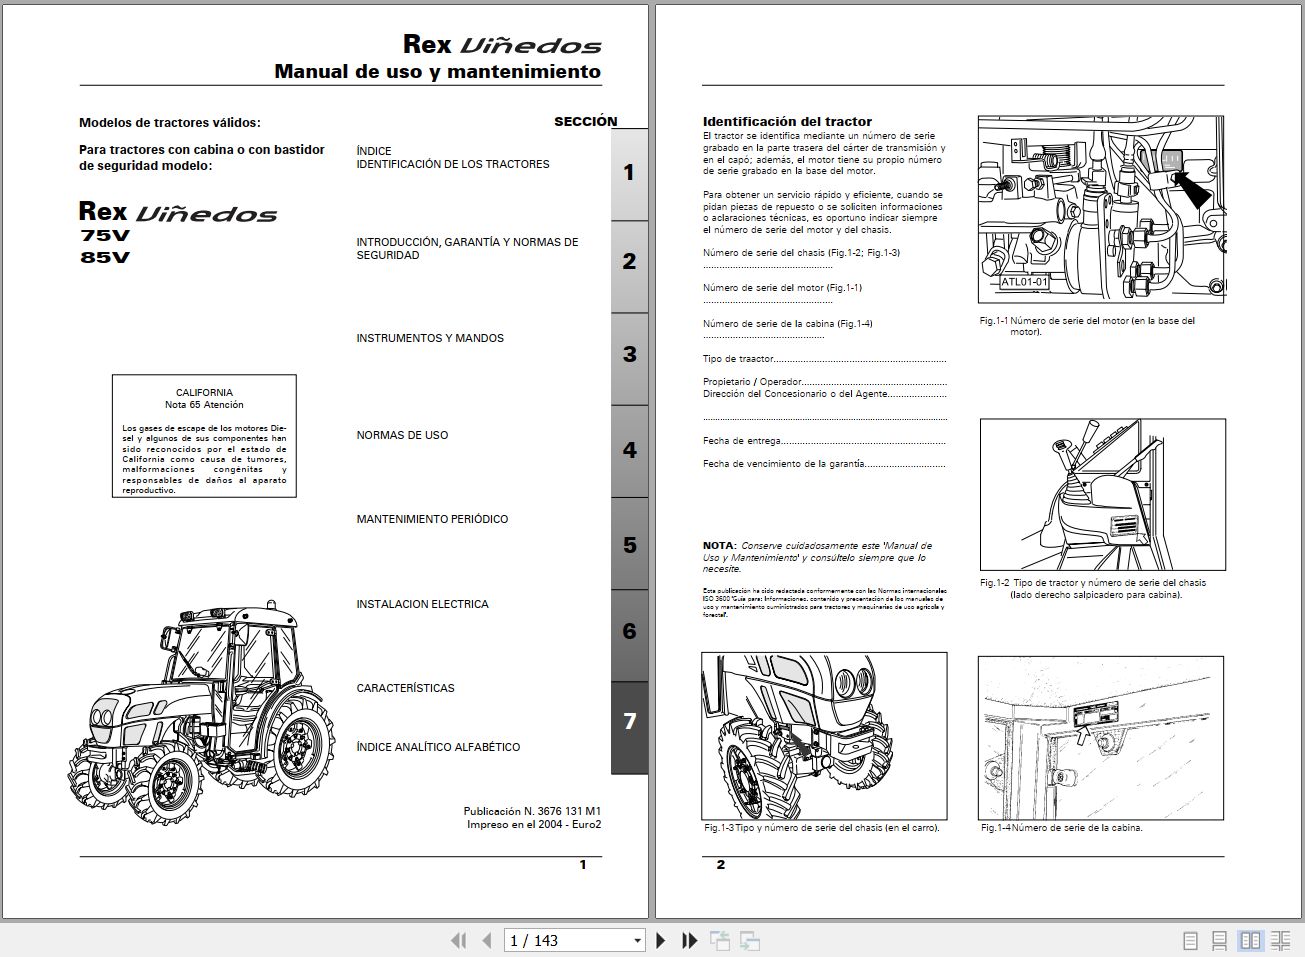The height and width of the screenshot is (957, 1305).
Task: Click the '85V' model text
Action: (105, 257)
